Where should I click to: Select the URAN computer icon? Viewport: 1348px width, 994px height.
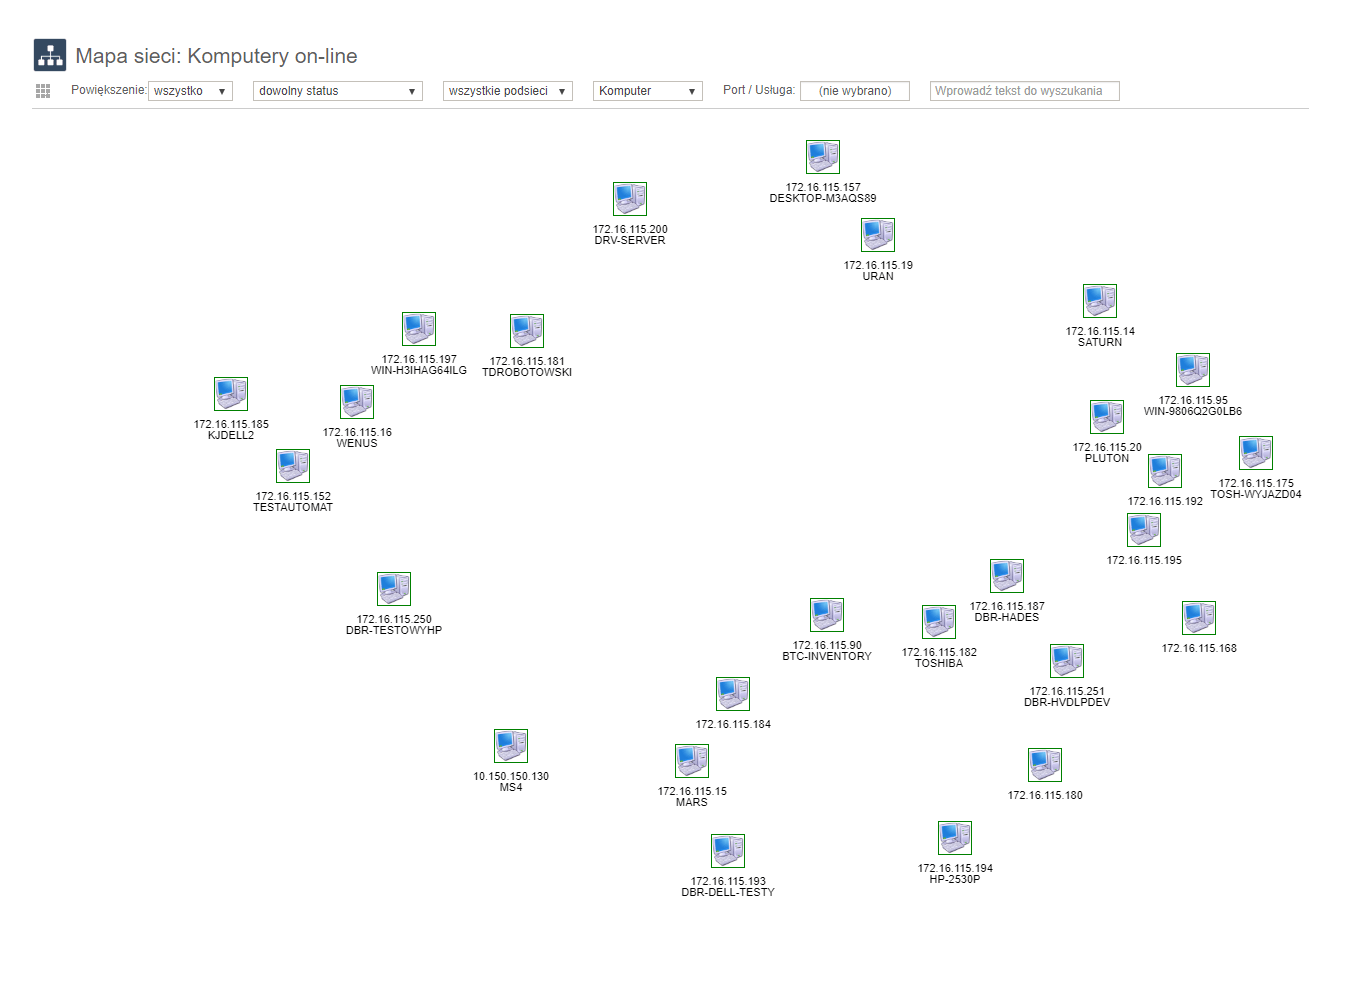point(878,235)
